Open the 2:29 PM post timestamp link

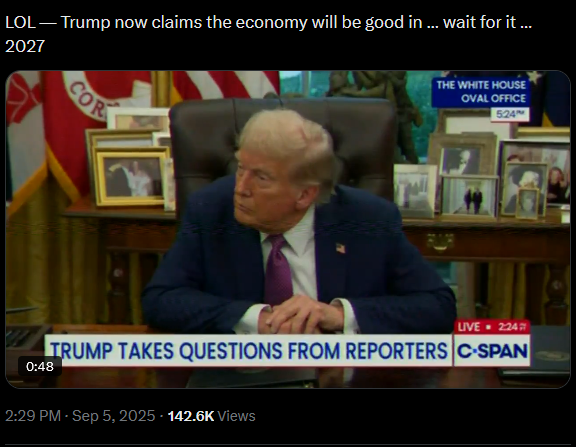click(33, 416)
